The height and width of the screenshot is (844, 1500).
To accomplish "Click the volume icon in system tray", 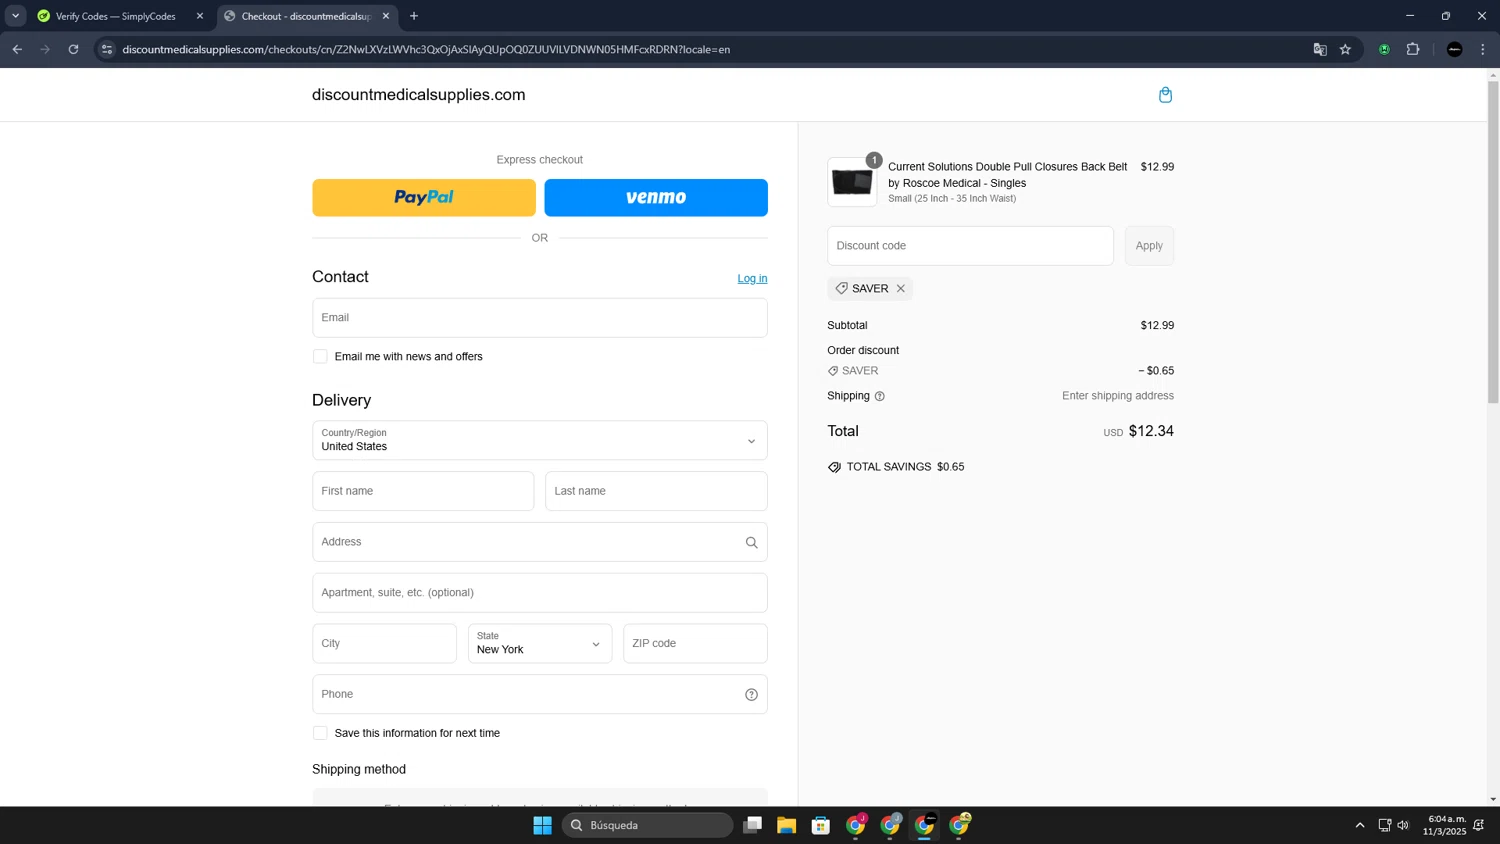I will point(1403,825).
